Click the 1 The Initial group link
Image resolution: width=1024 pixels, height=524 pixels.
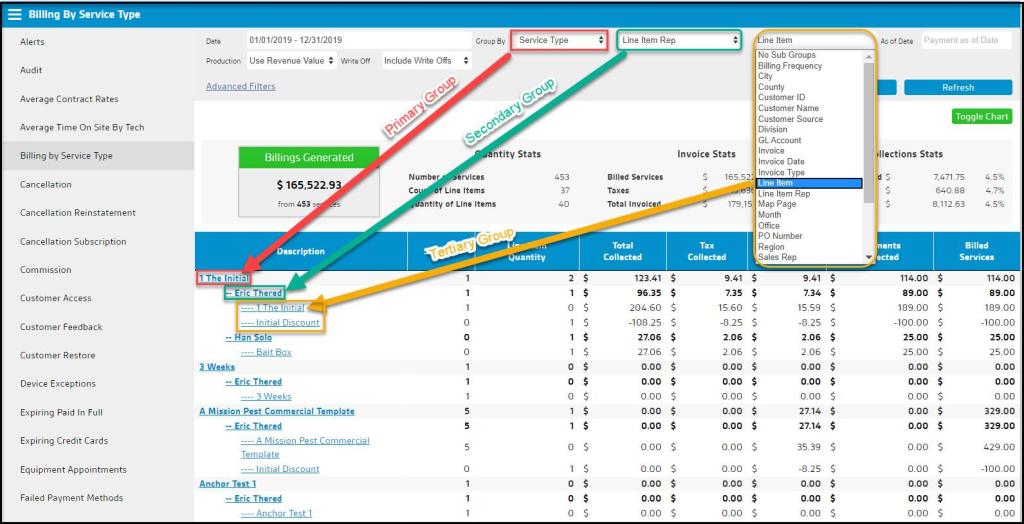pyautogui.click(x=223, y=278)
